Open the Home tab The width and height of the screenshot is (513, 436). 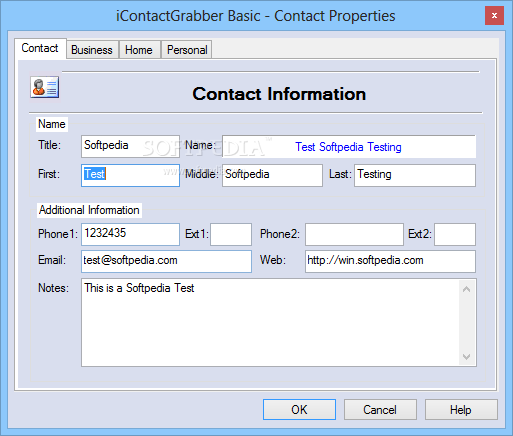139,50
